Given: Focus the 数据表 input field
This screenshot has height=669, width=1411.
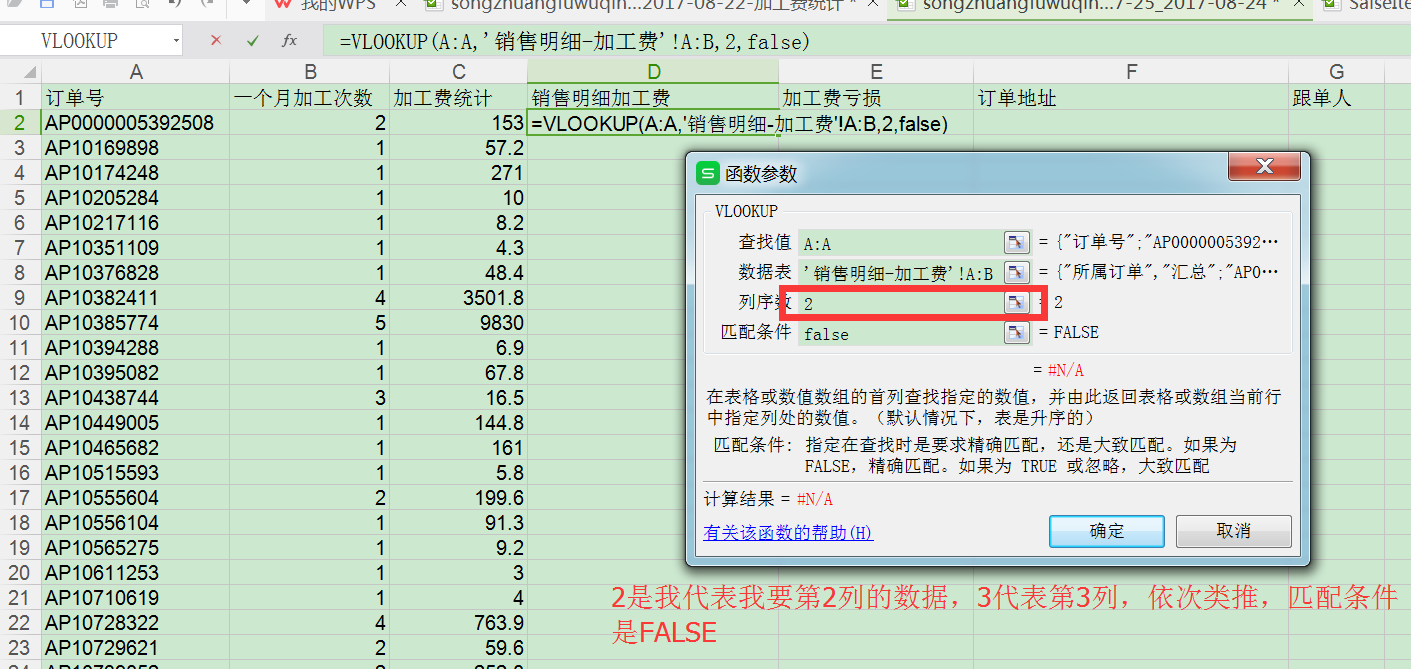Looking at the screenshot, I should click(x=900, y=272).
